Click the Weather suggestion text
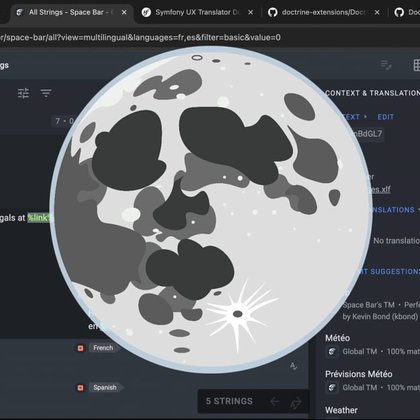 point(341,410)
